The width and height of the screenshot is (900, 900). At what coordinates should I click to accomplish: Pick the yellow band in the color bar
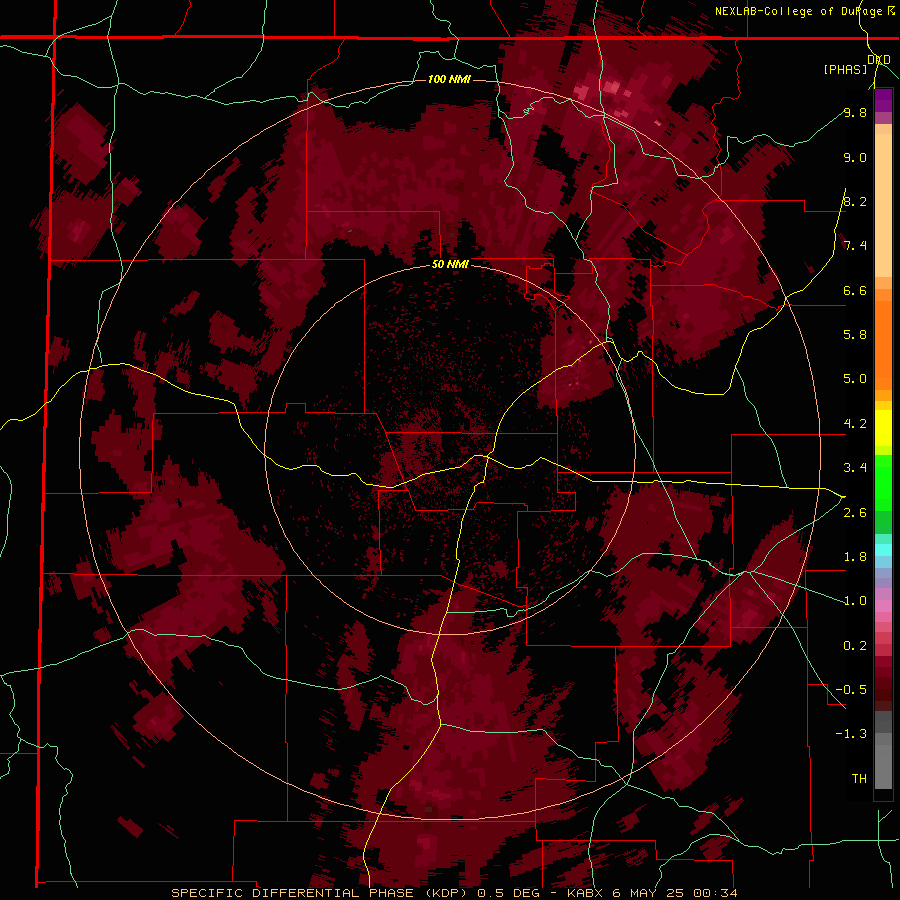point(883,428)
